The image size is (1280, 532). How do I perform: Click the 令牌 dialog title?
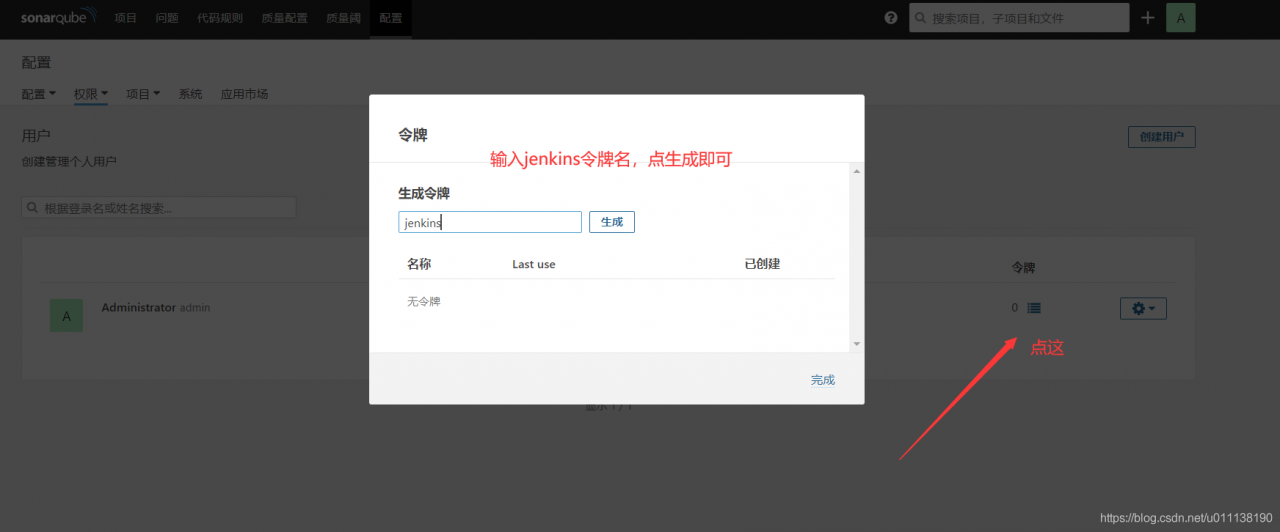413,135
